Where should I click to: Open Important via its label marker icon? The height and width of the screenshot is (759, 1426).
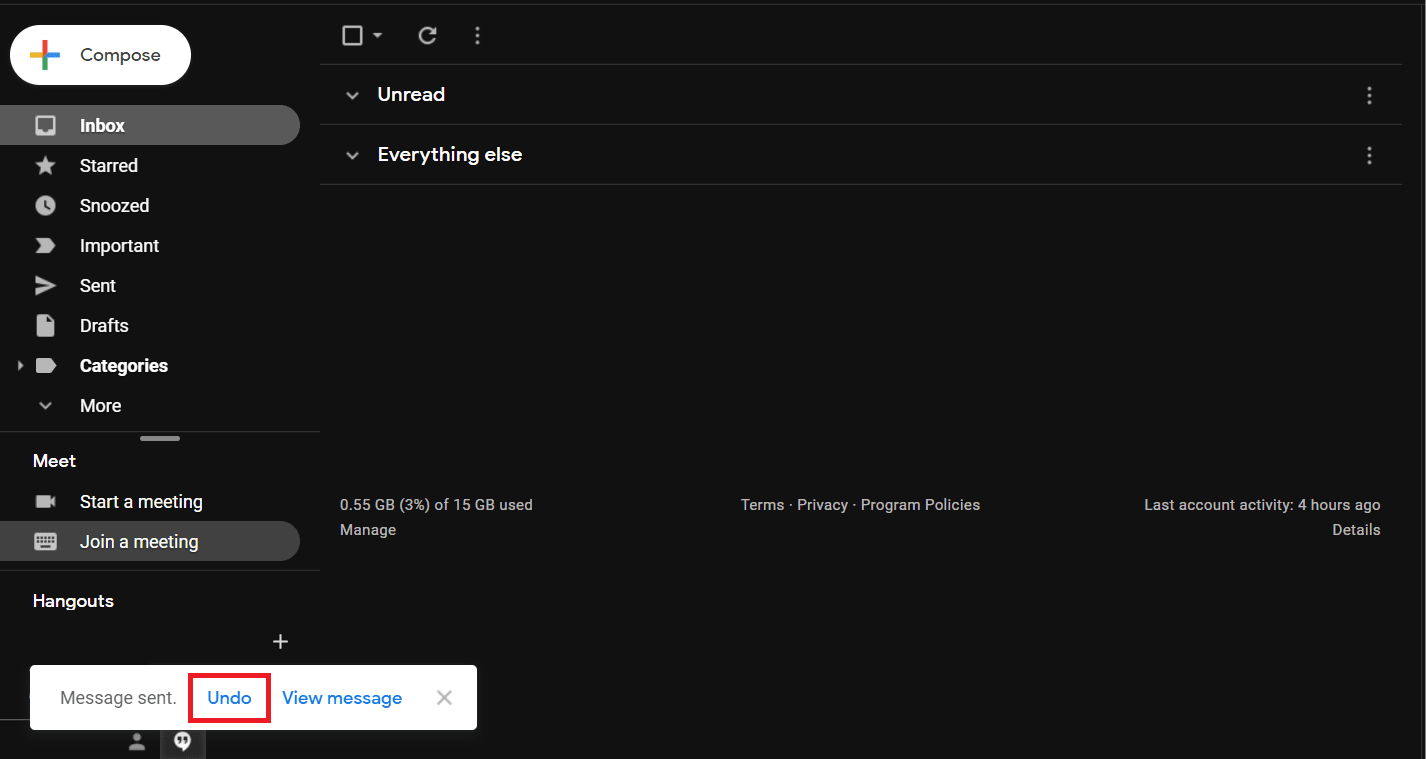(x=45, y=245)
